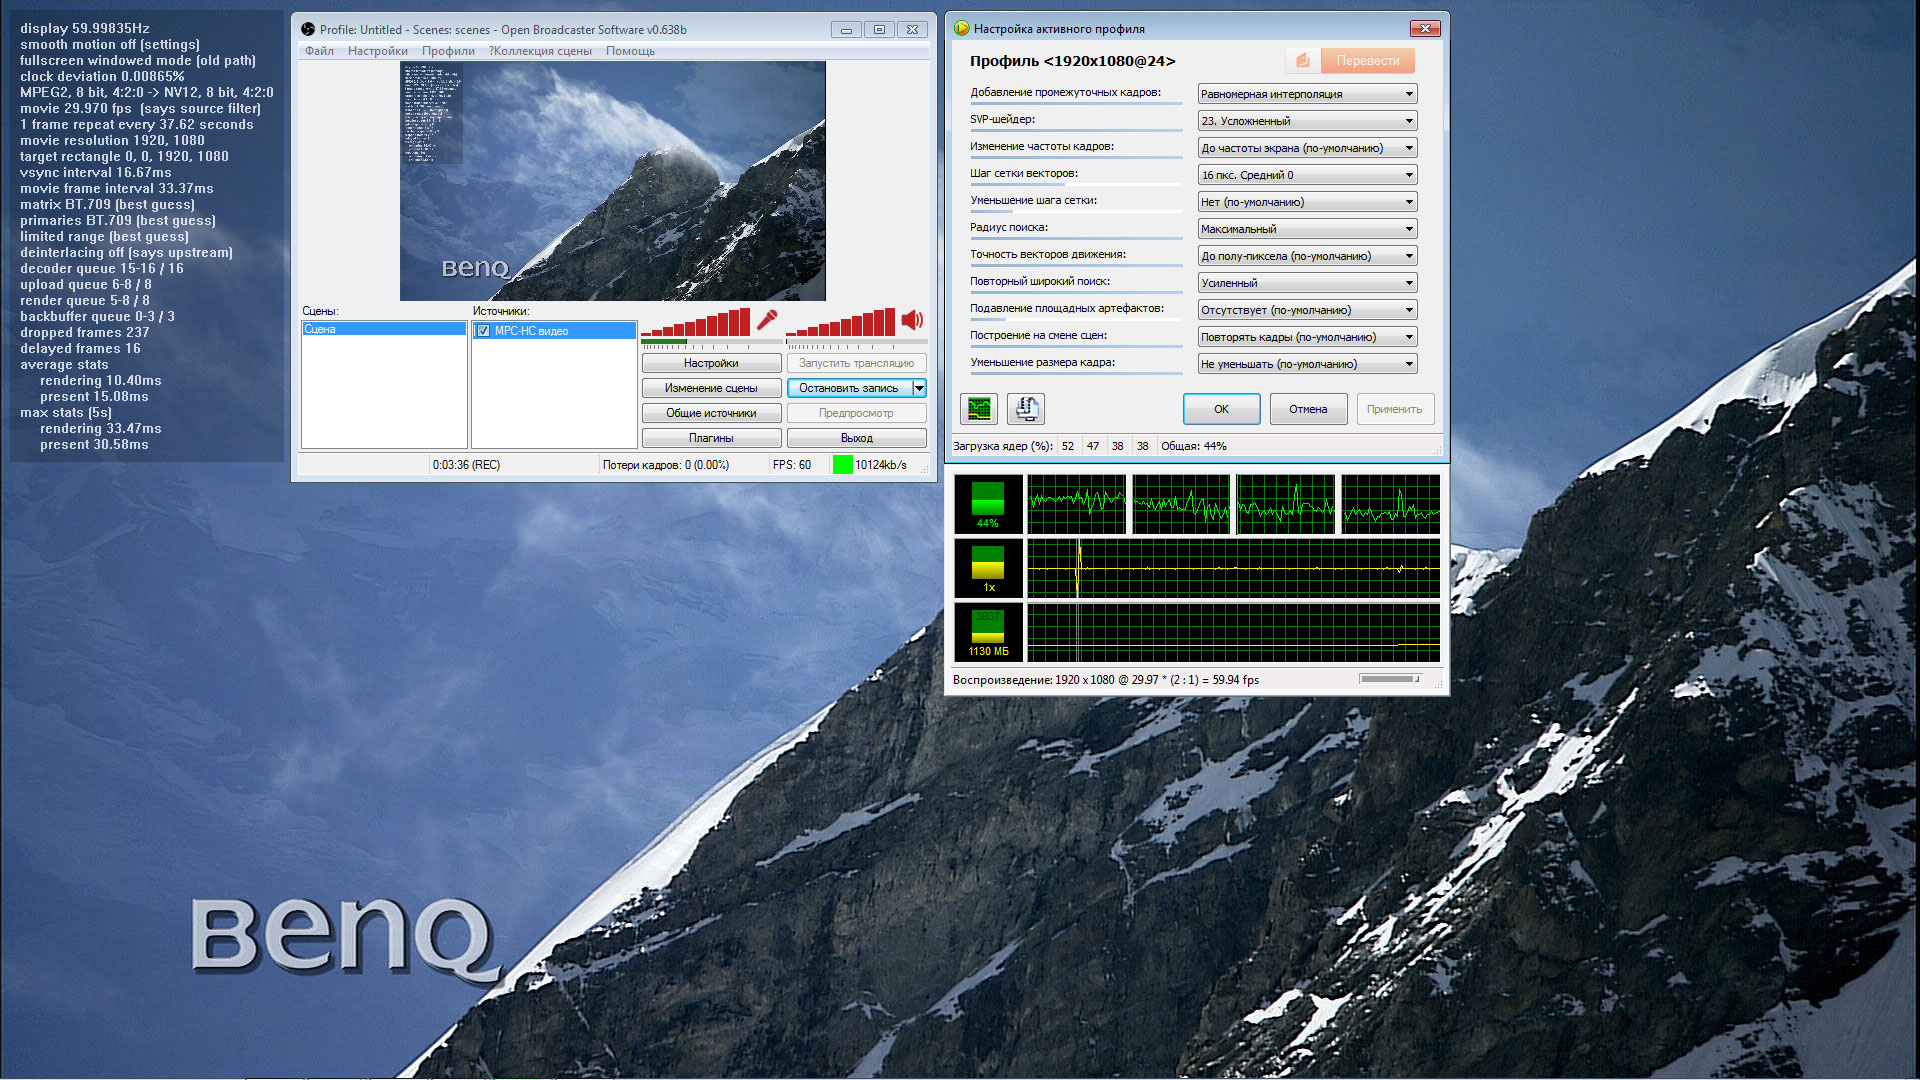Screen dimensions: 1920x1080
Task: Mute desktop audio with the speaker icon
Action: (912, 320)
